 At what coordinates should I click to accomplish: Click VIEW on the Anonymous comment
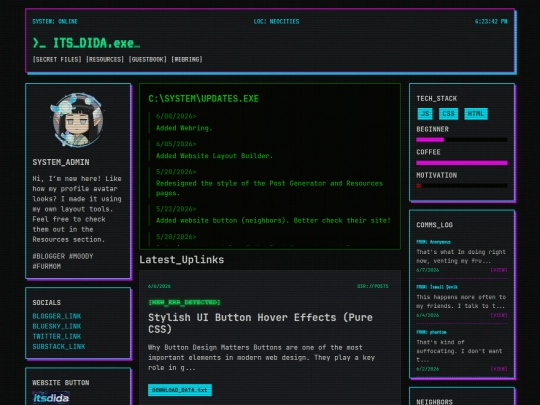click(499, 270)
